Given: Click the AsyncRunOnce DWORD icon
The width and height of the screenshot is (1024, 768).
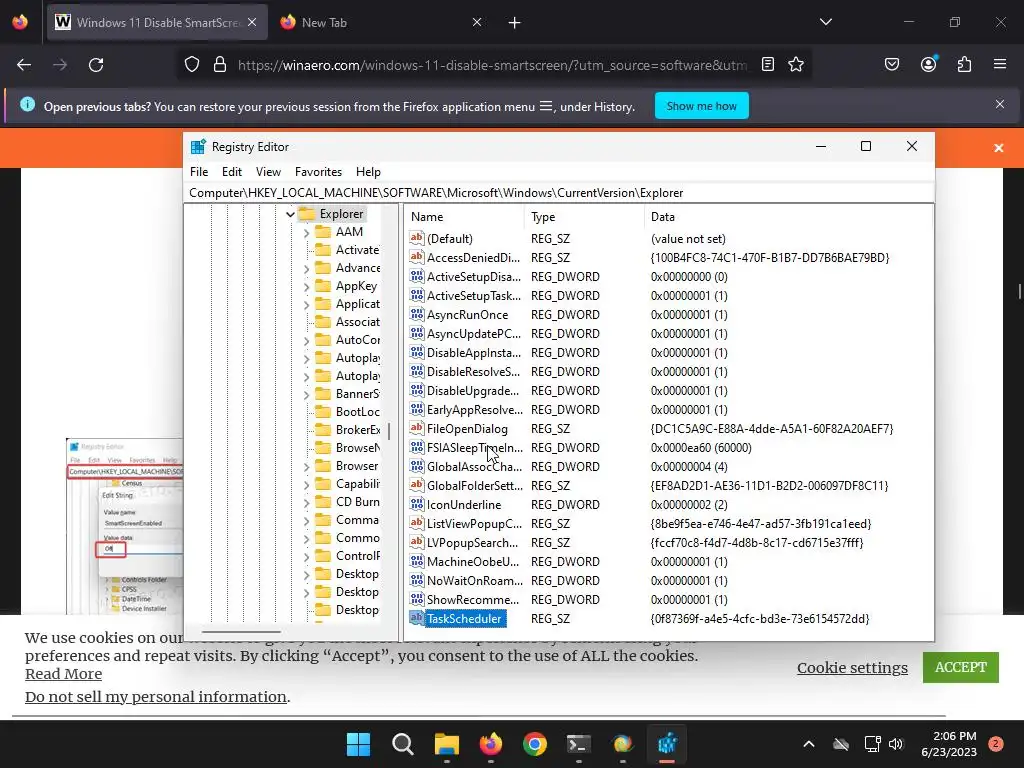Looking at the screenshot, I should click(x=417, y=314).
